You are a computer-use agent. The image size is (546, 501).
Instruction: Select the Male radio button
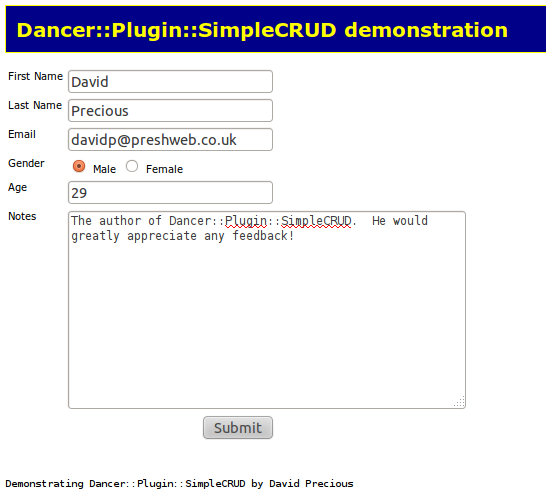[x=79, y=166]
